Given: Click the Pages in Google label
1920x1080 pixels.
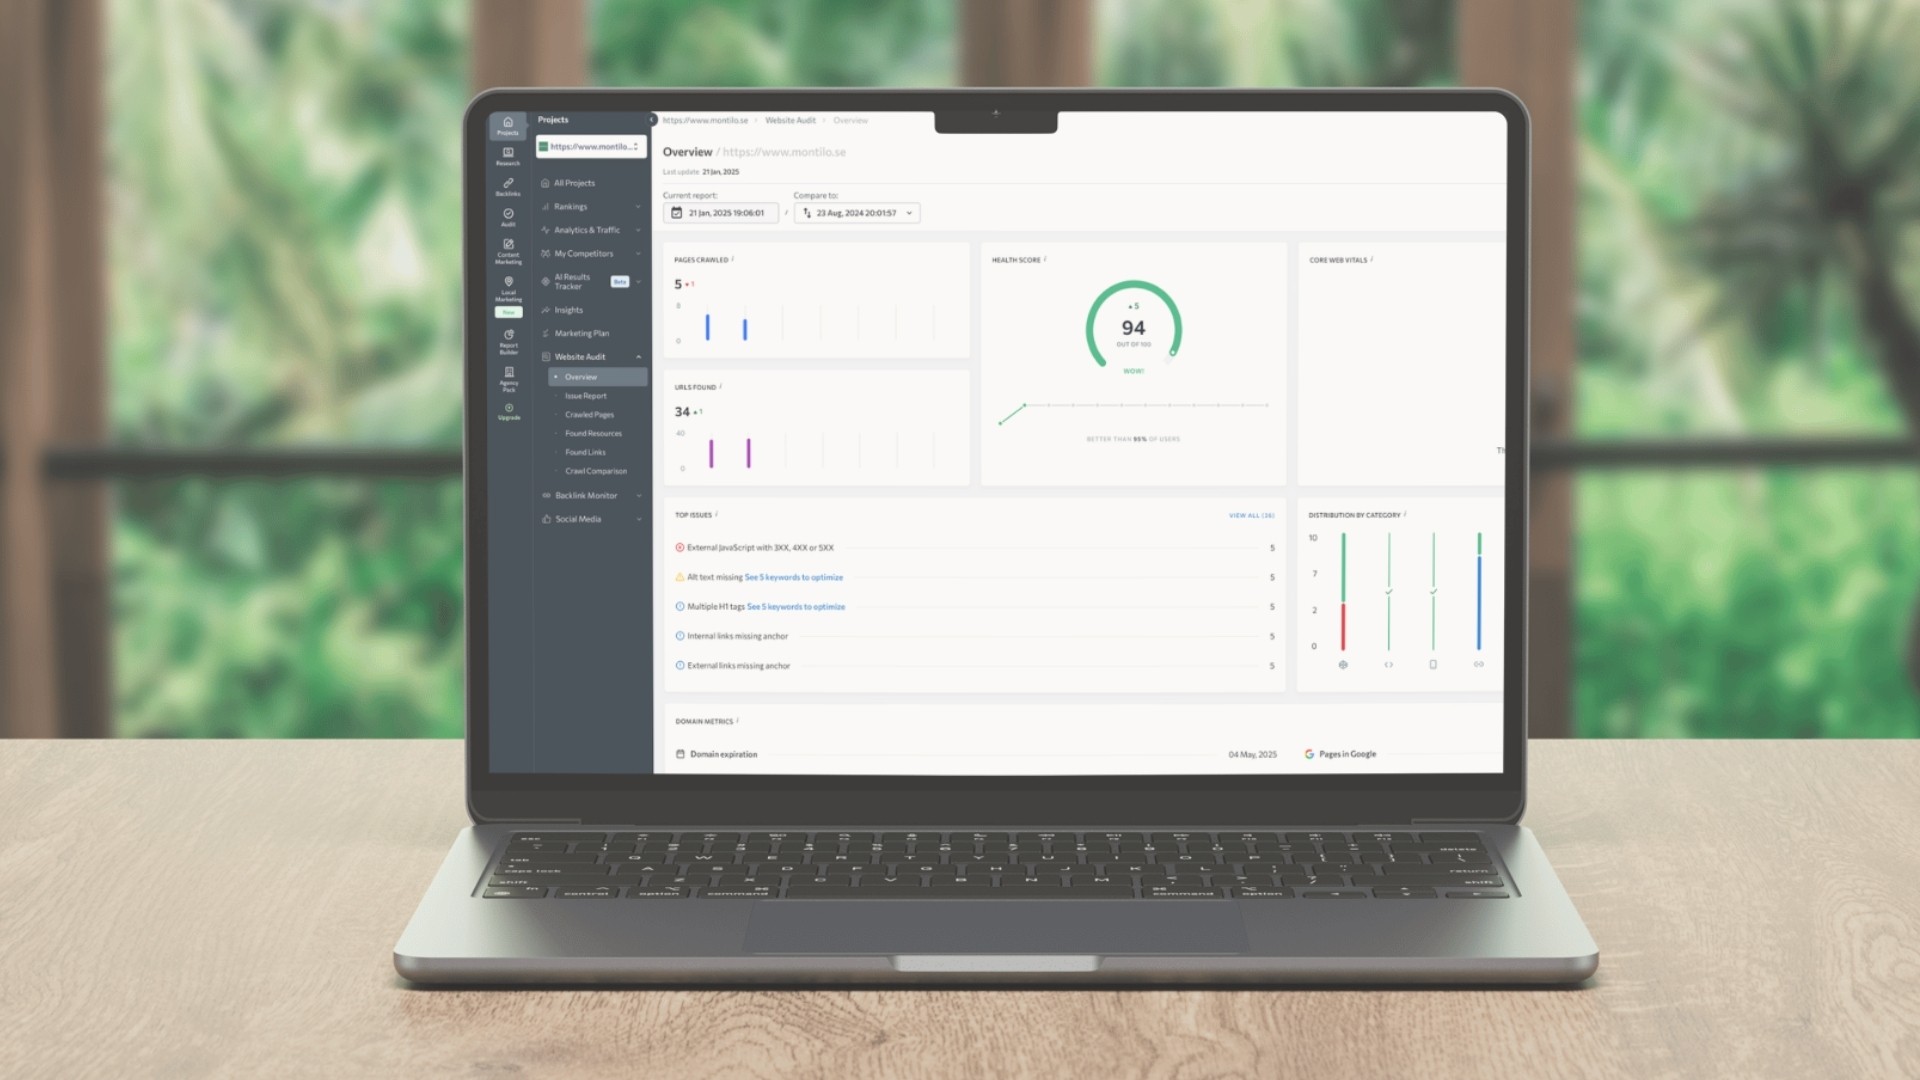Looking at the screenshot, I should [1347, 754].
